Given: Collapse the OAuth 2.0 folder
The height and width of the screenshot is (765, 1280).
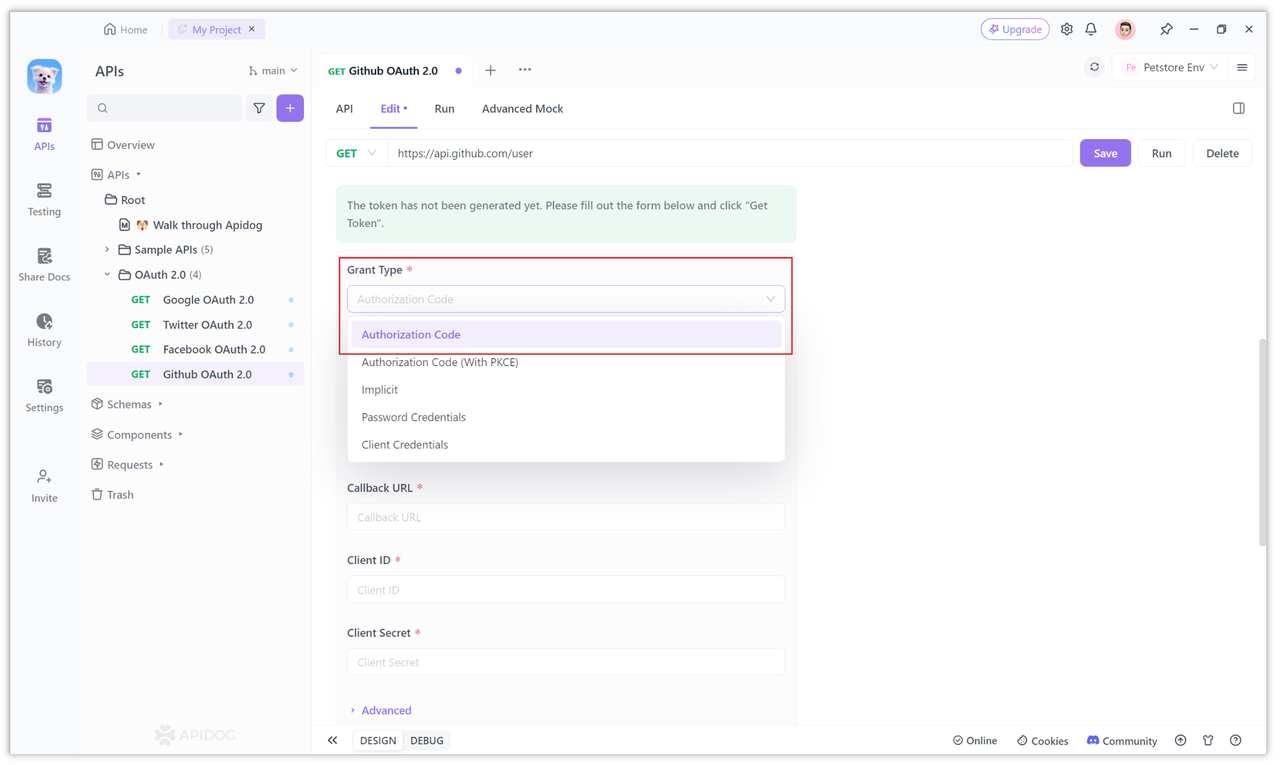Looking at the screenshot, I should tap(107, 274).
